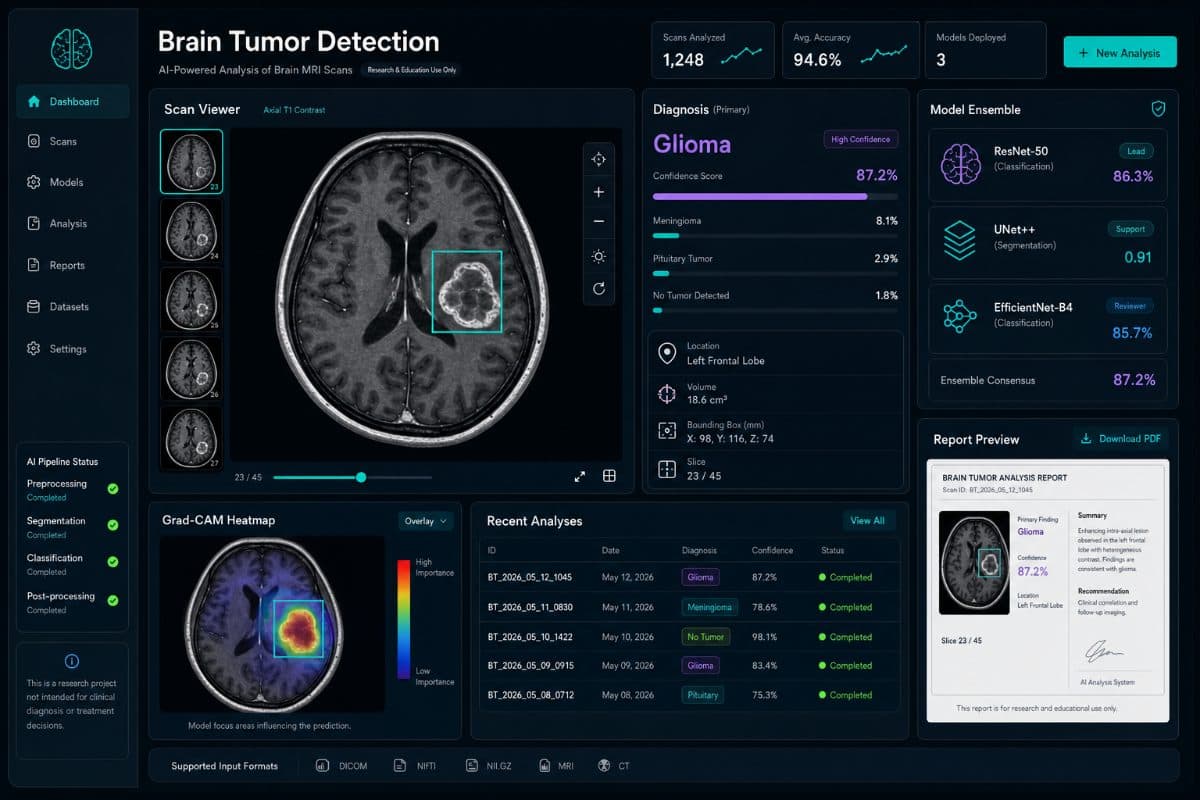Select scan thumbnail slice 27

point(192,437)
